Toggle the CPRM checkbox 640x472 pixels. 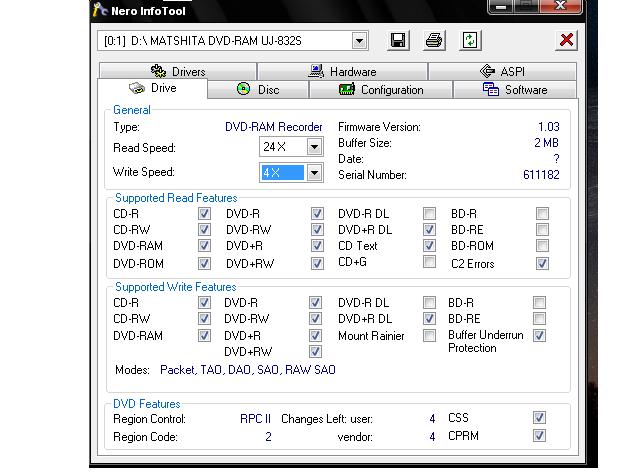[x=539, y=436]
